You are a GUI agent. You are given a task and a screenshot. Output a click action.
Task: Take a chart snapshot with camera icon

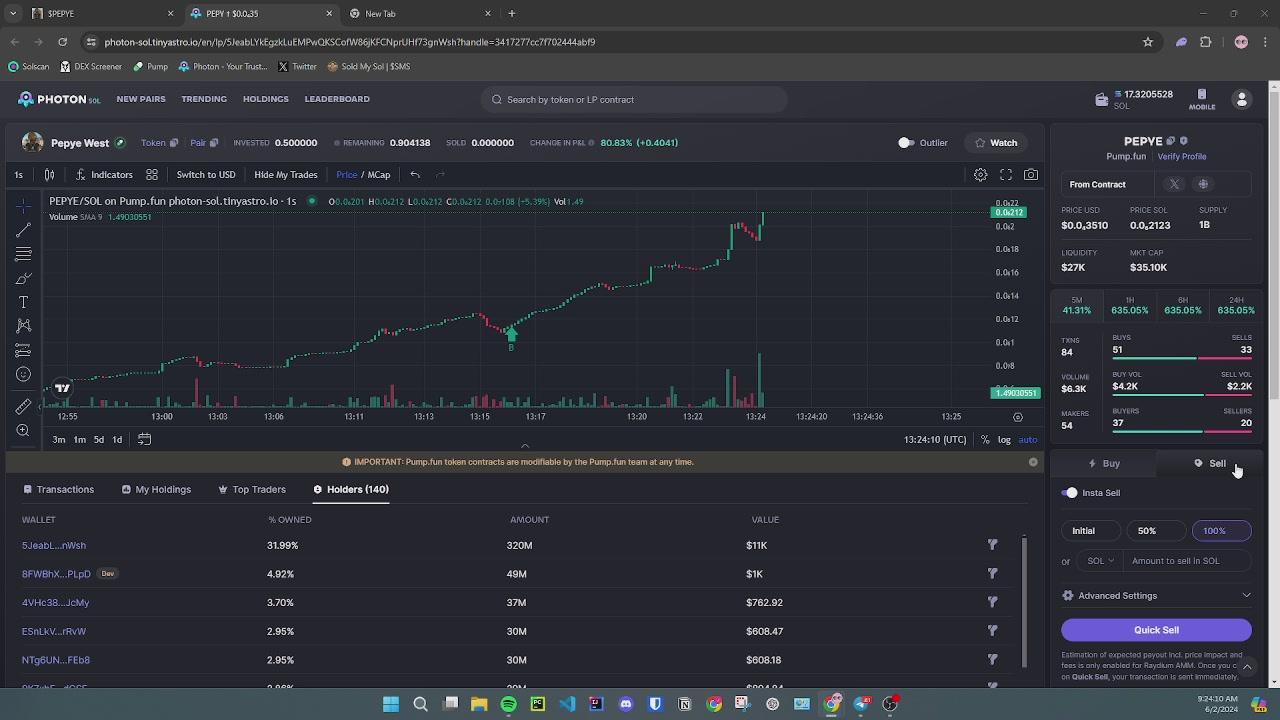pos(1031,175)
